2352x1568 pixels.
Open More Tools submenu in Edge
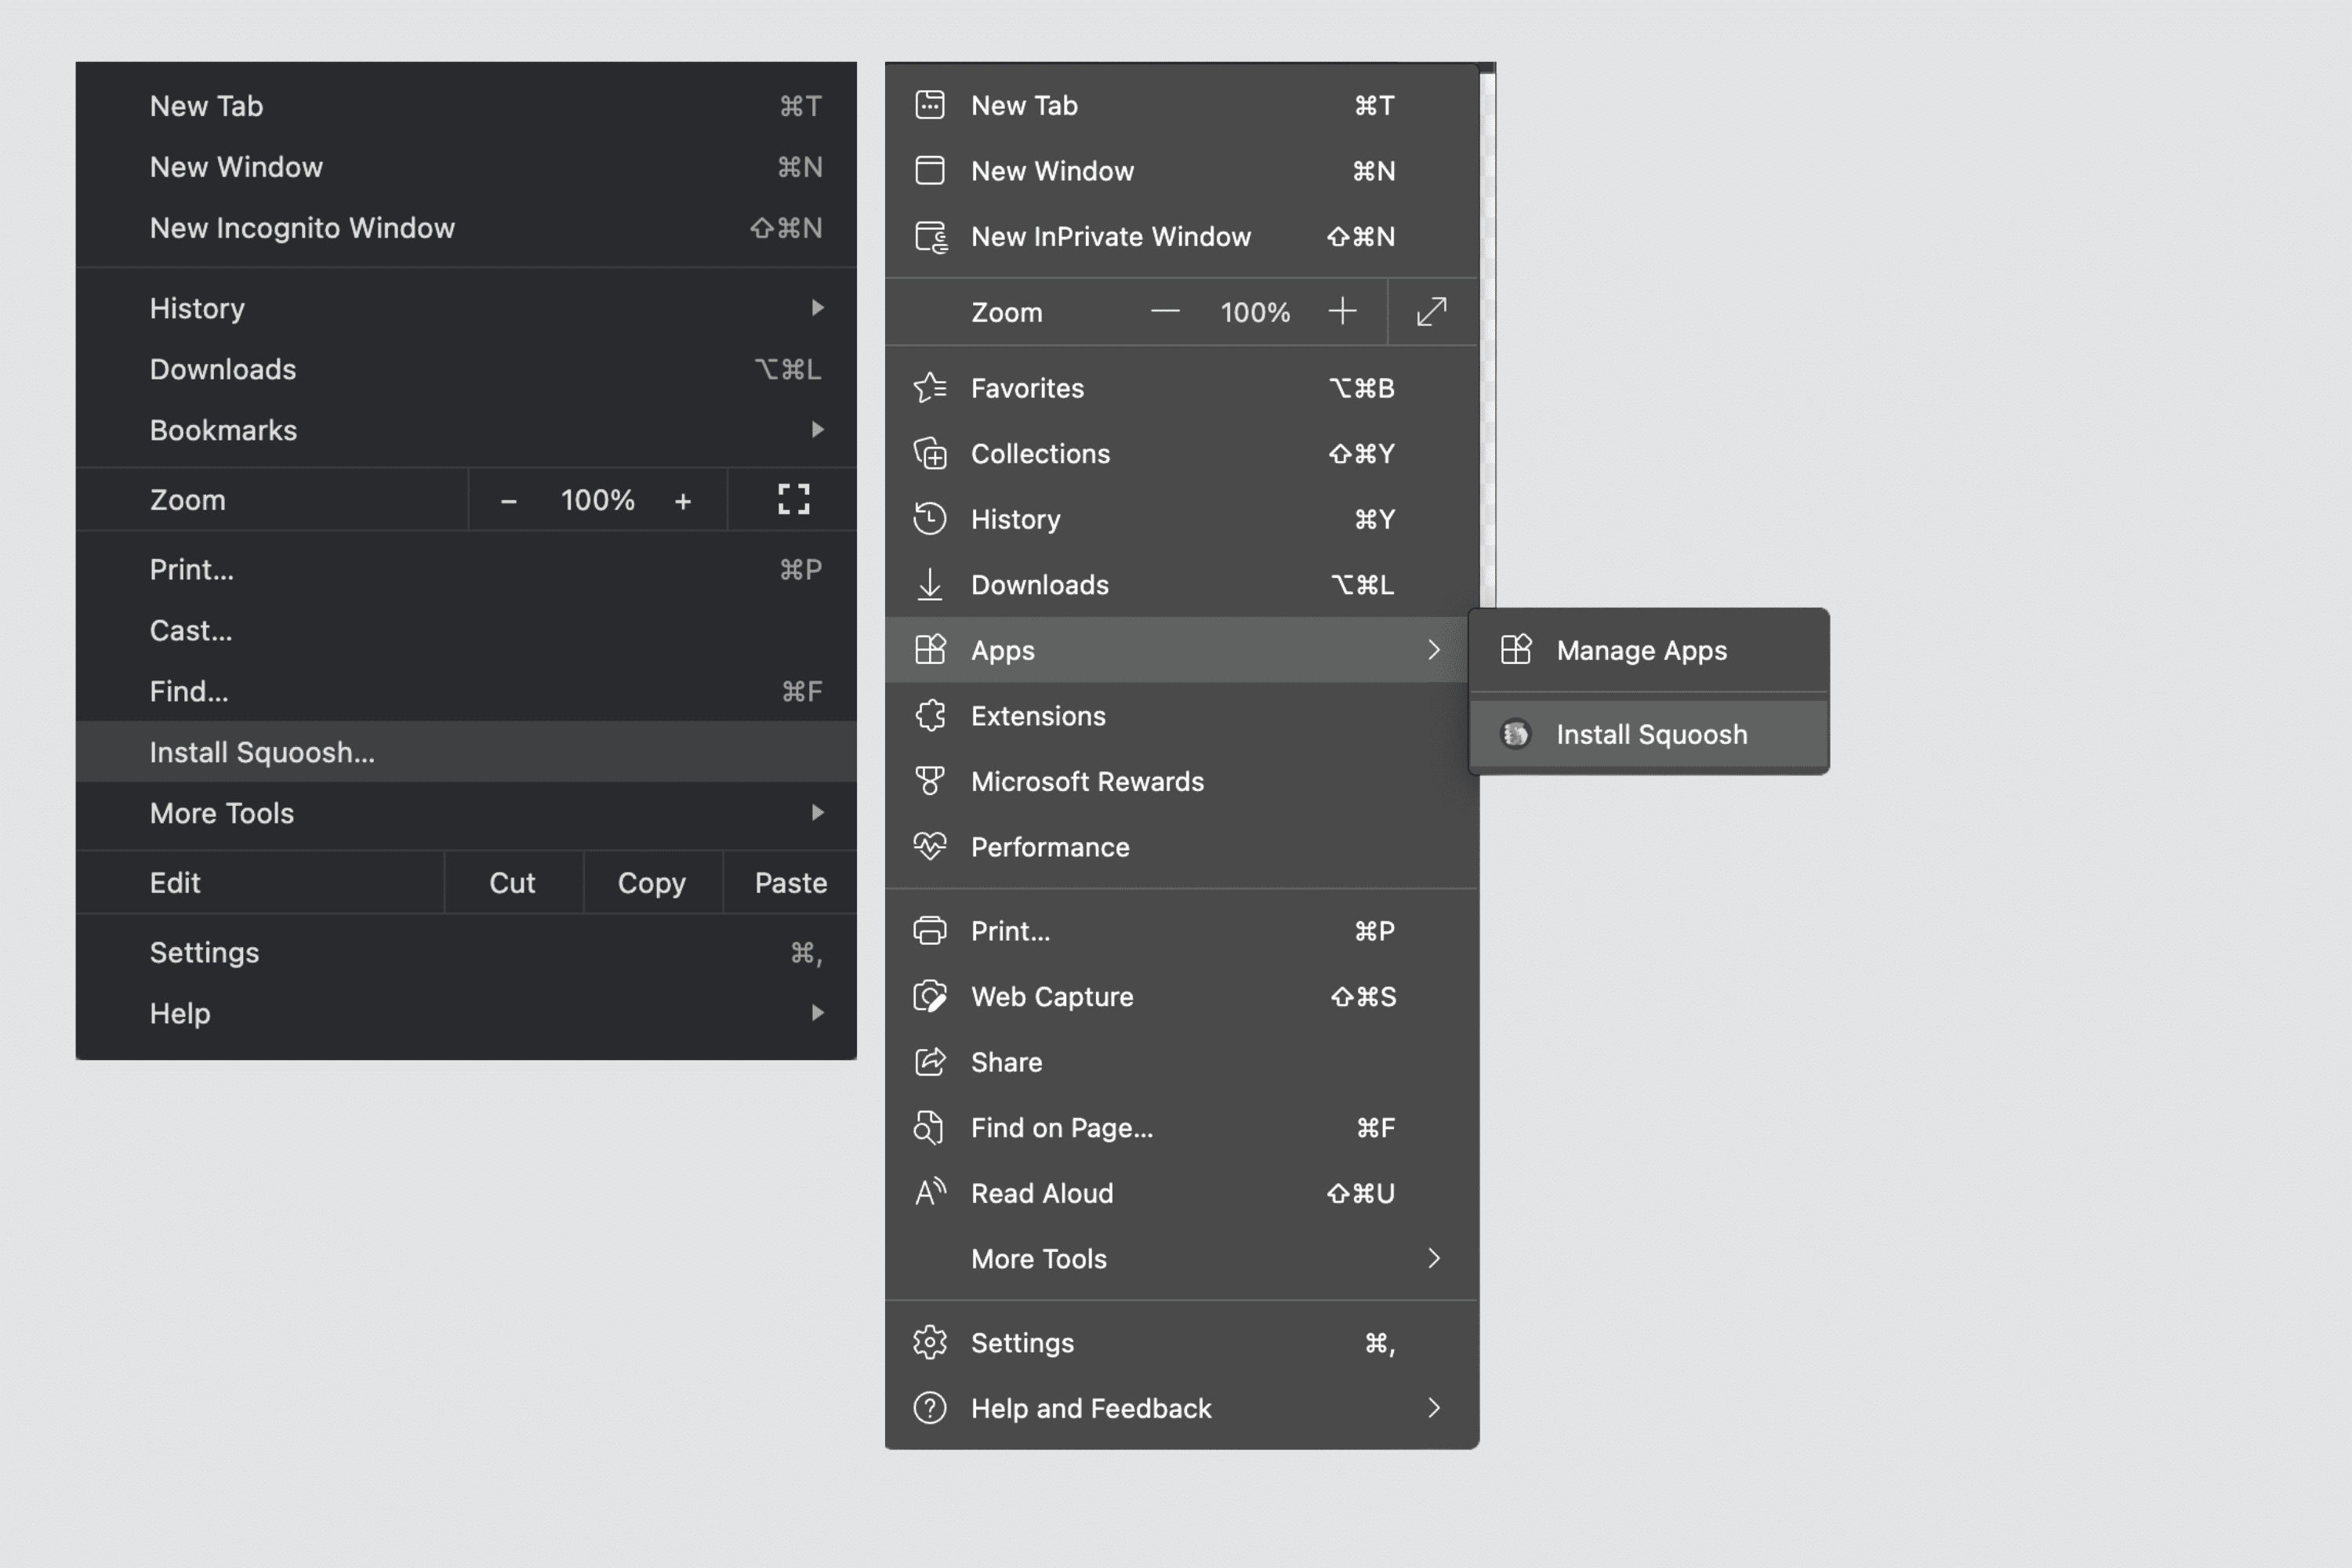(x=1181, y=1257)
